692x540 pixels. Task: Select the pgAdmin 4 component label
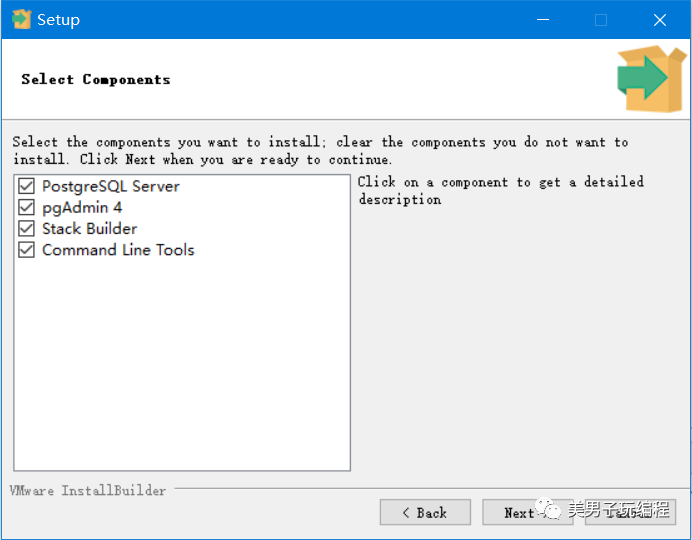coord(82,207)
